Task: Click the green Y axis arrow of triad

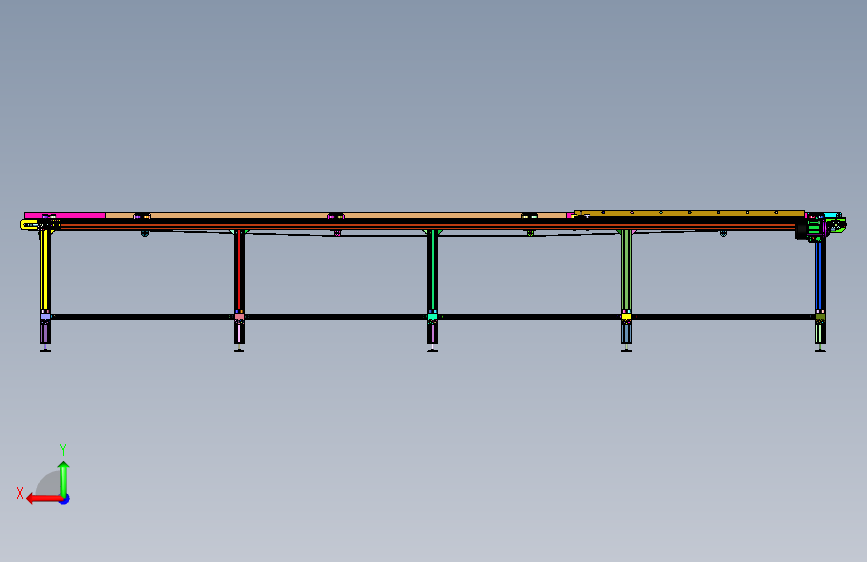Action: coord(64,478)
